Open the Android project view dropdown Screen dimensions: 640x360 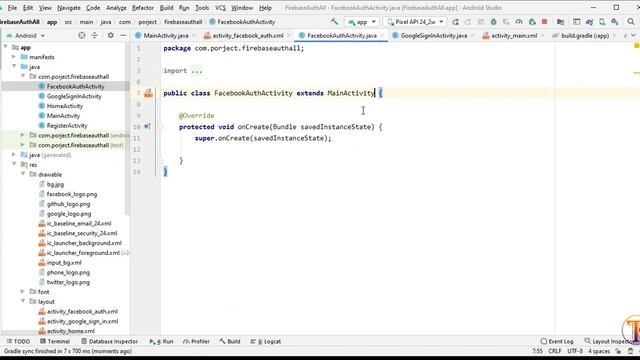click(25, 36)
